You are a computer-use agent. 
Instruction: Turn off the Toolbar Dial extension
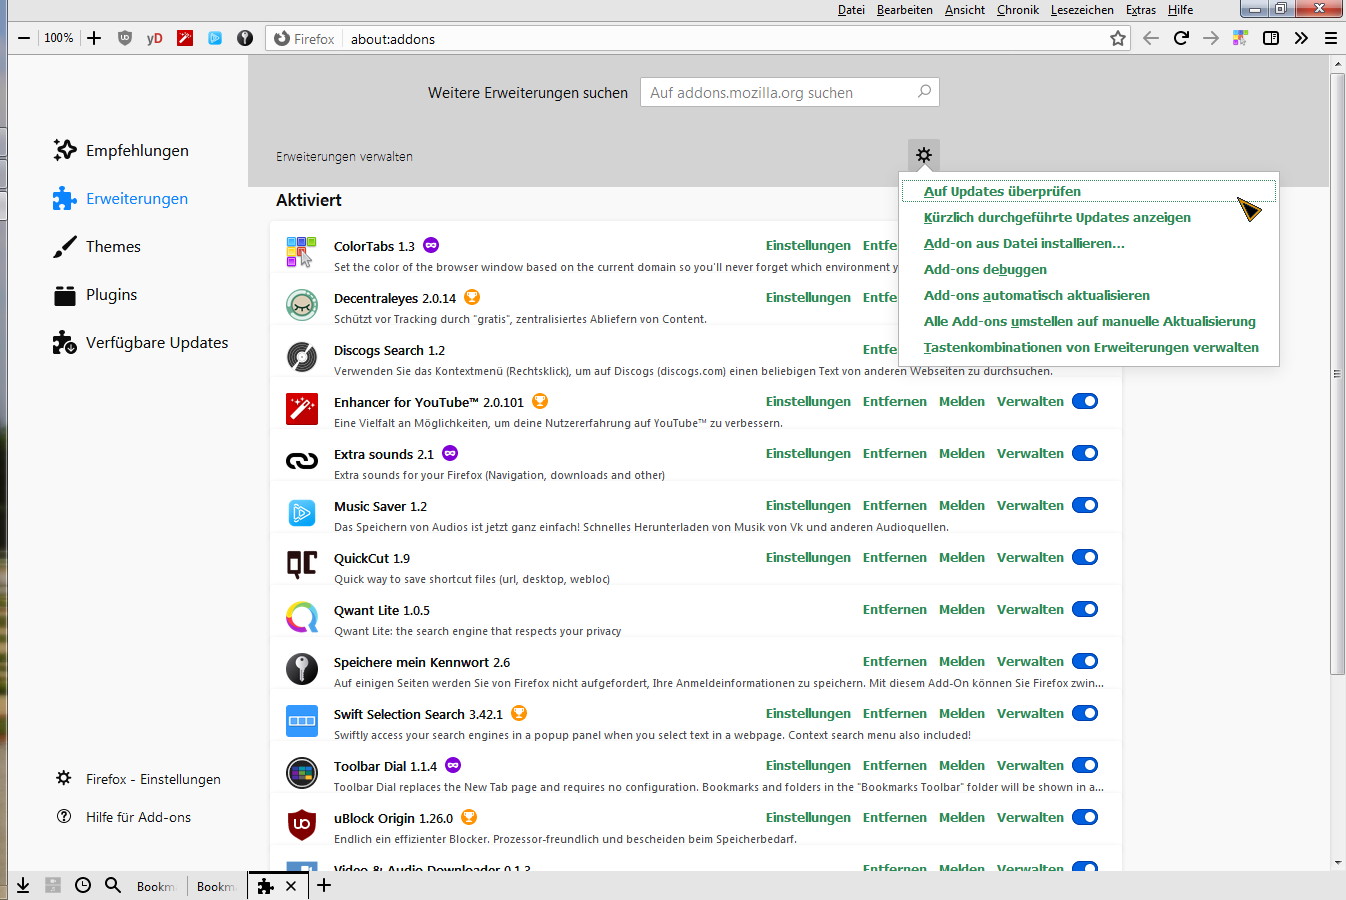pos(1085,765)
